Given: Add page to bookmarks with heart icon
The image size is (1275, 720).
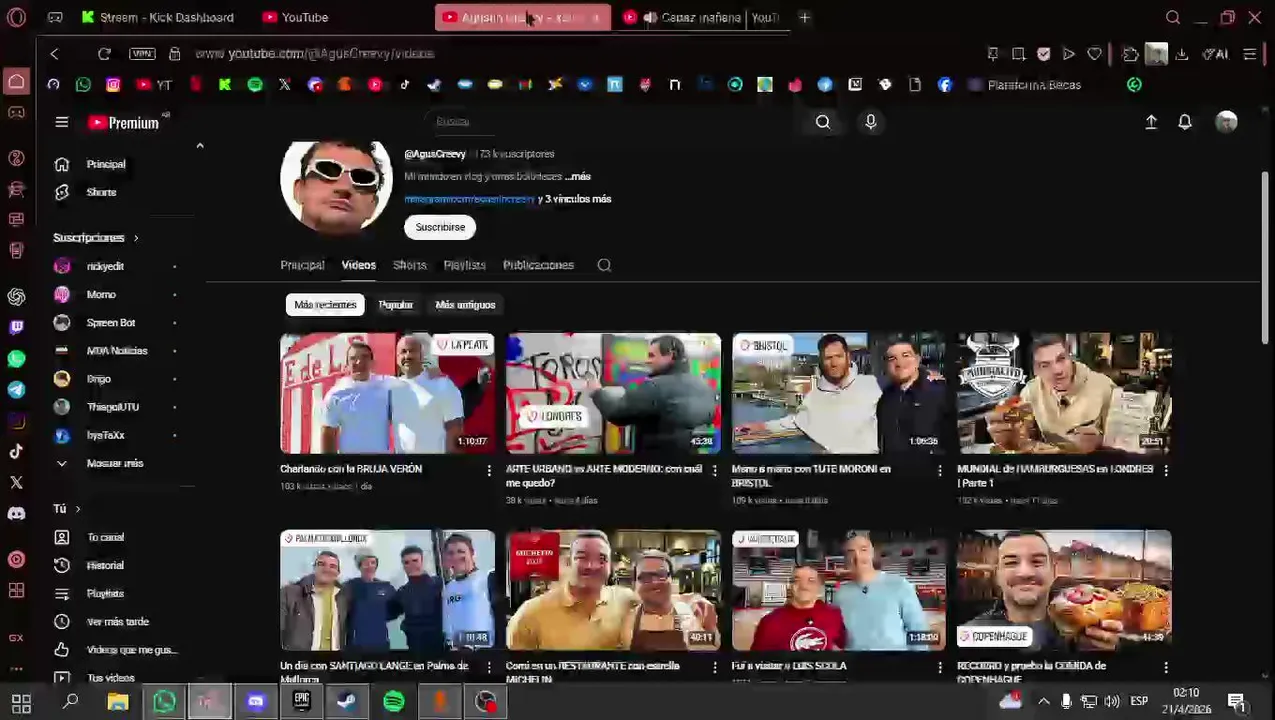Looking at the screenshot, I should (1094, 54).
